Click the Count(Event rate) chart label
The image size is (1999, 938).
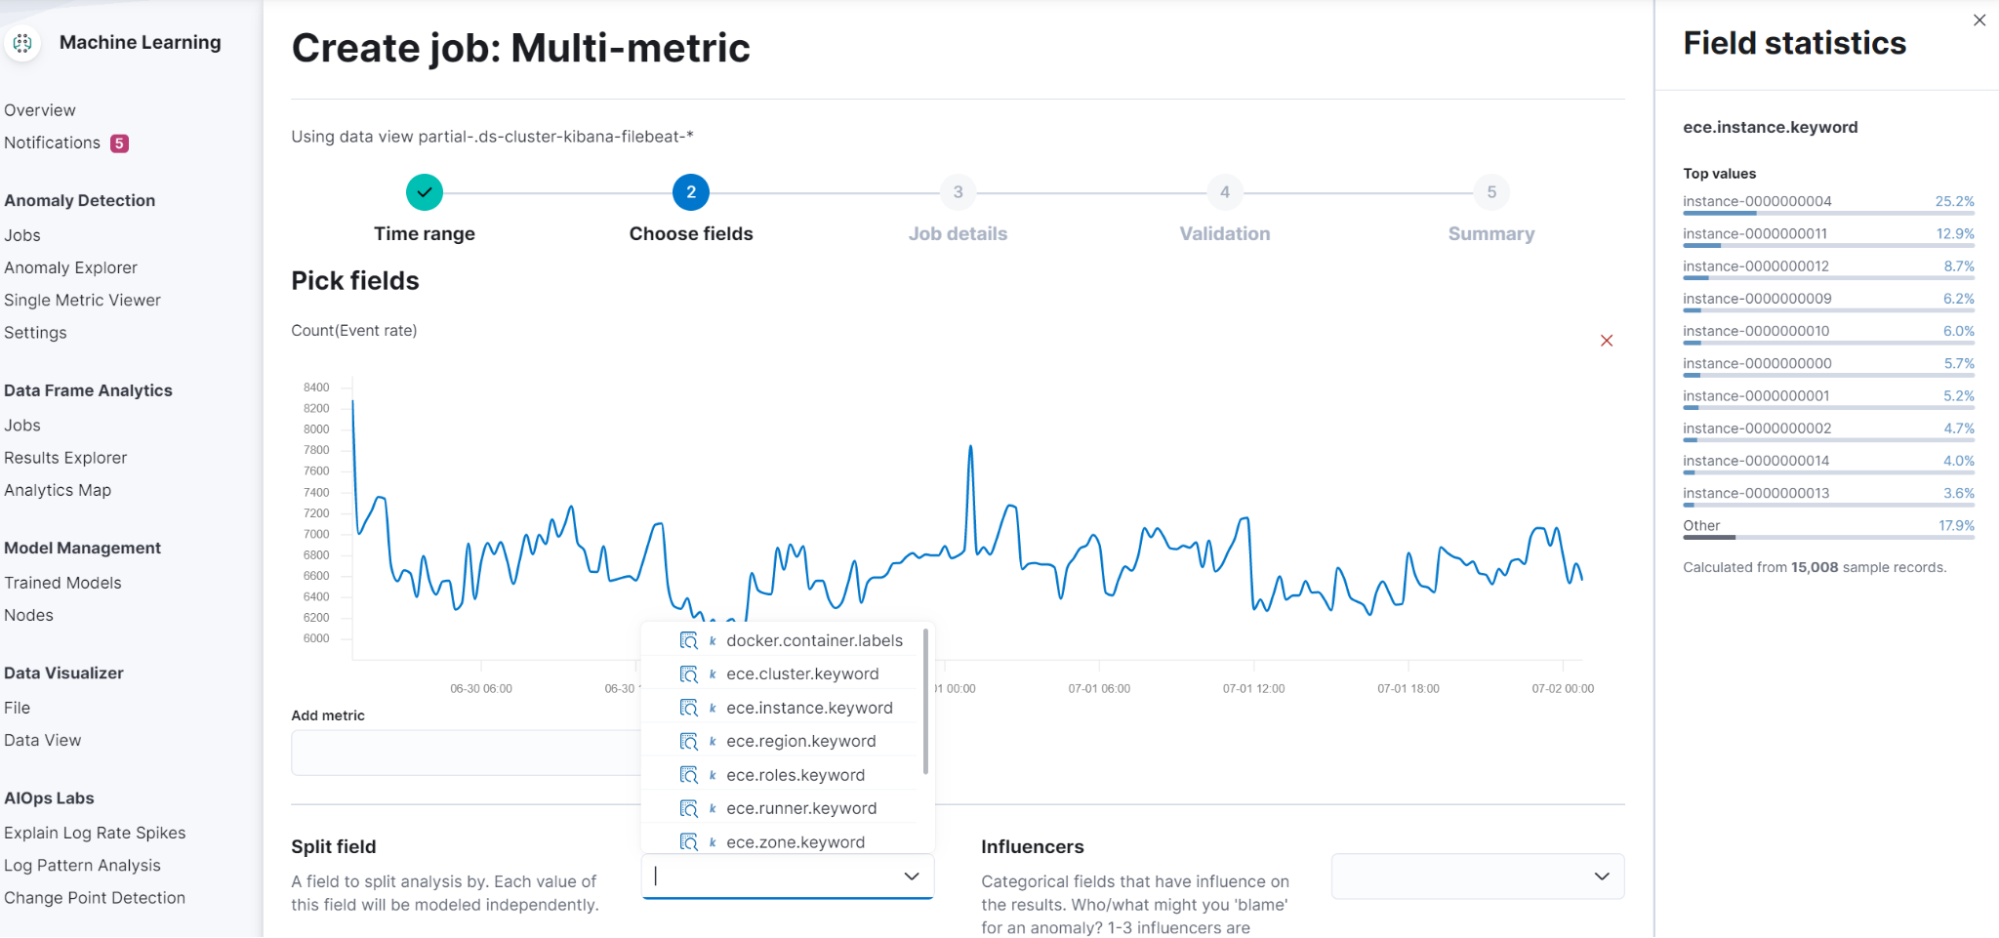click(x=354, y=330)
